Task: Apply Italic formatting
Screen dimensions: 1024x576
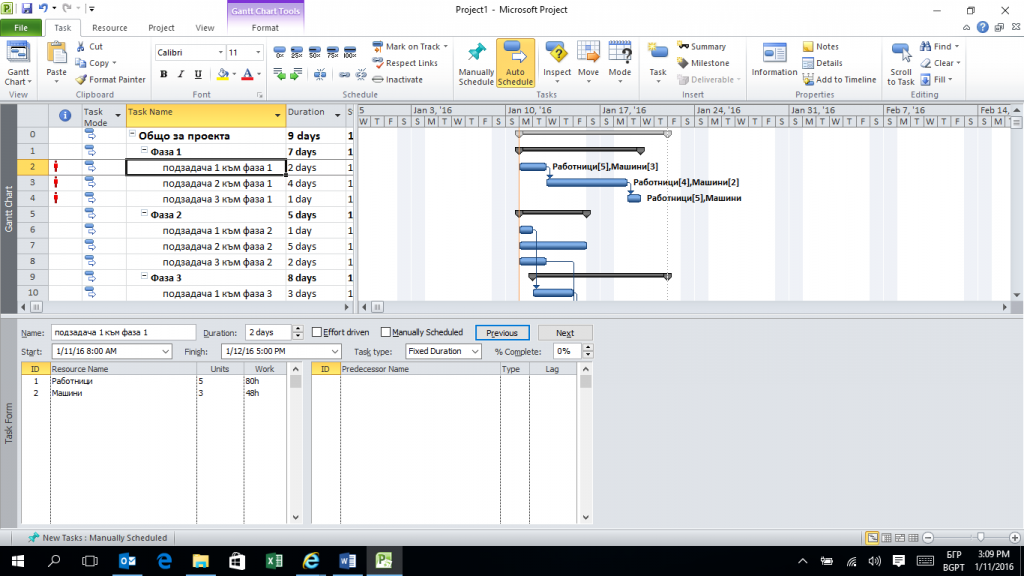Action: pyautogui.click(x=181, y=74)
